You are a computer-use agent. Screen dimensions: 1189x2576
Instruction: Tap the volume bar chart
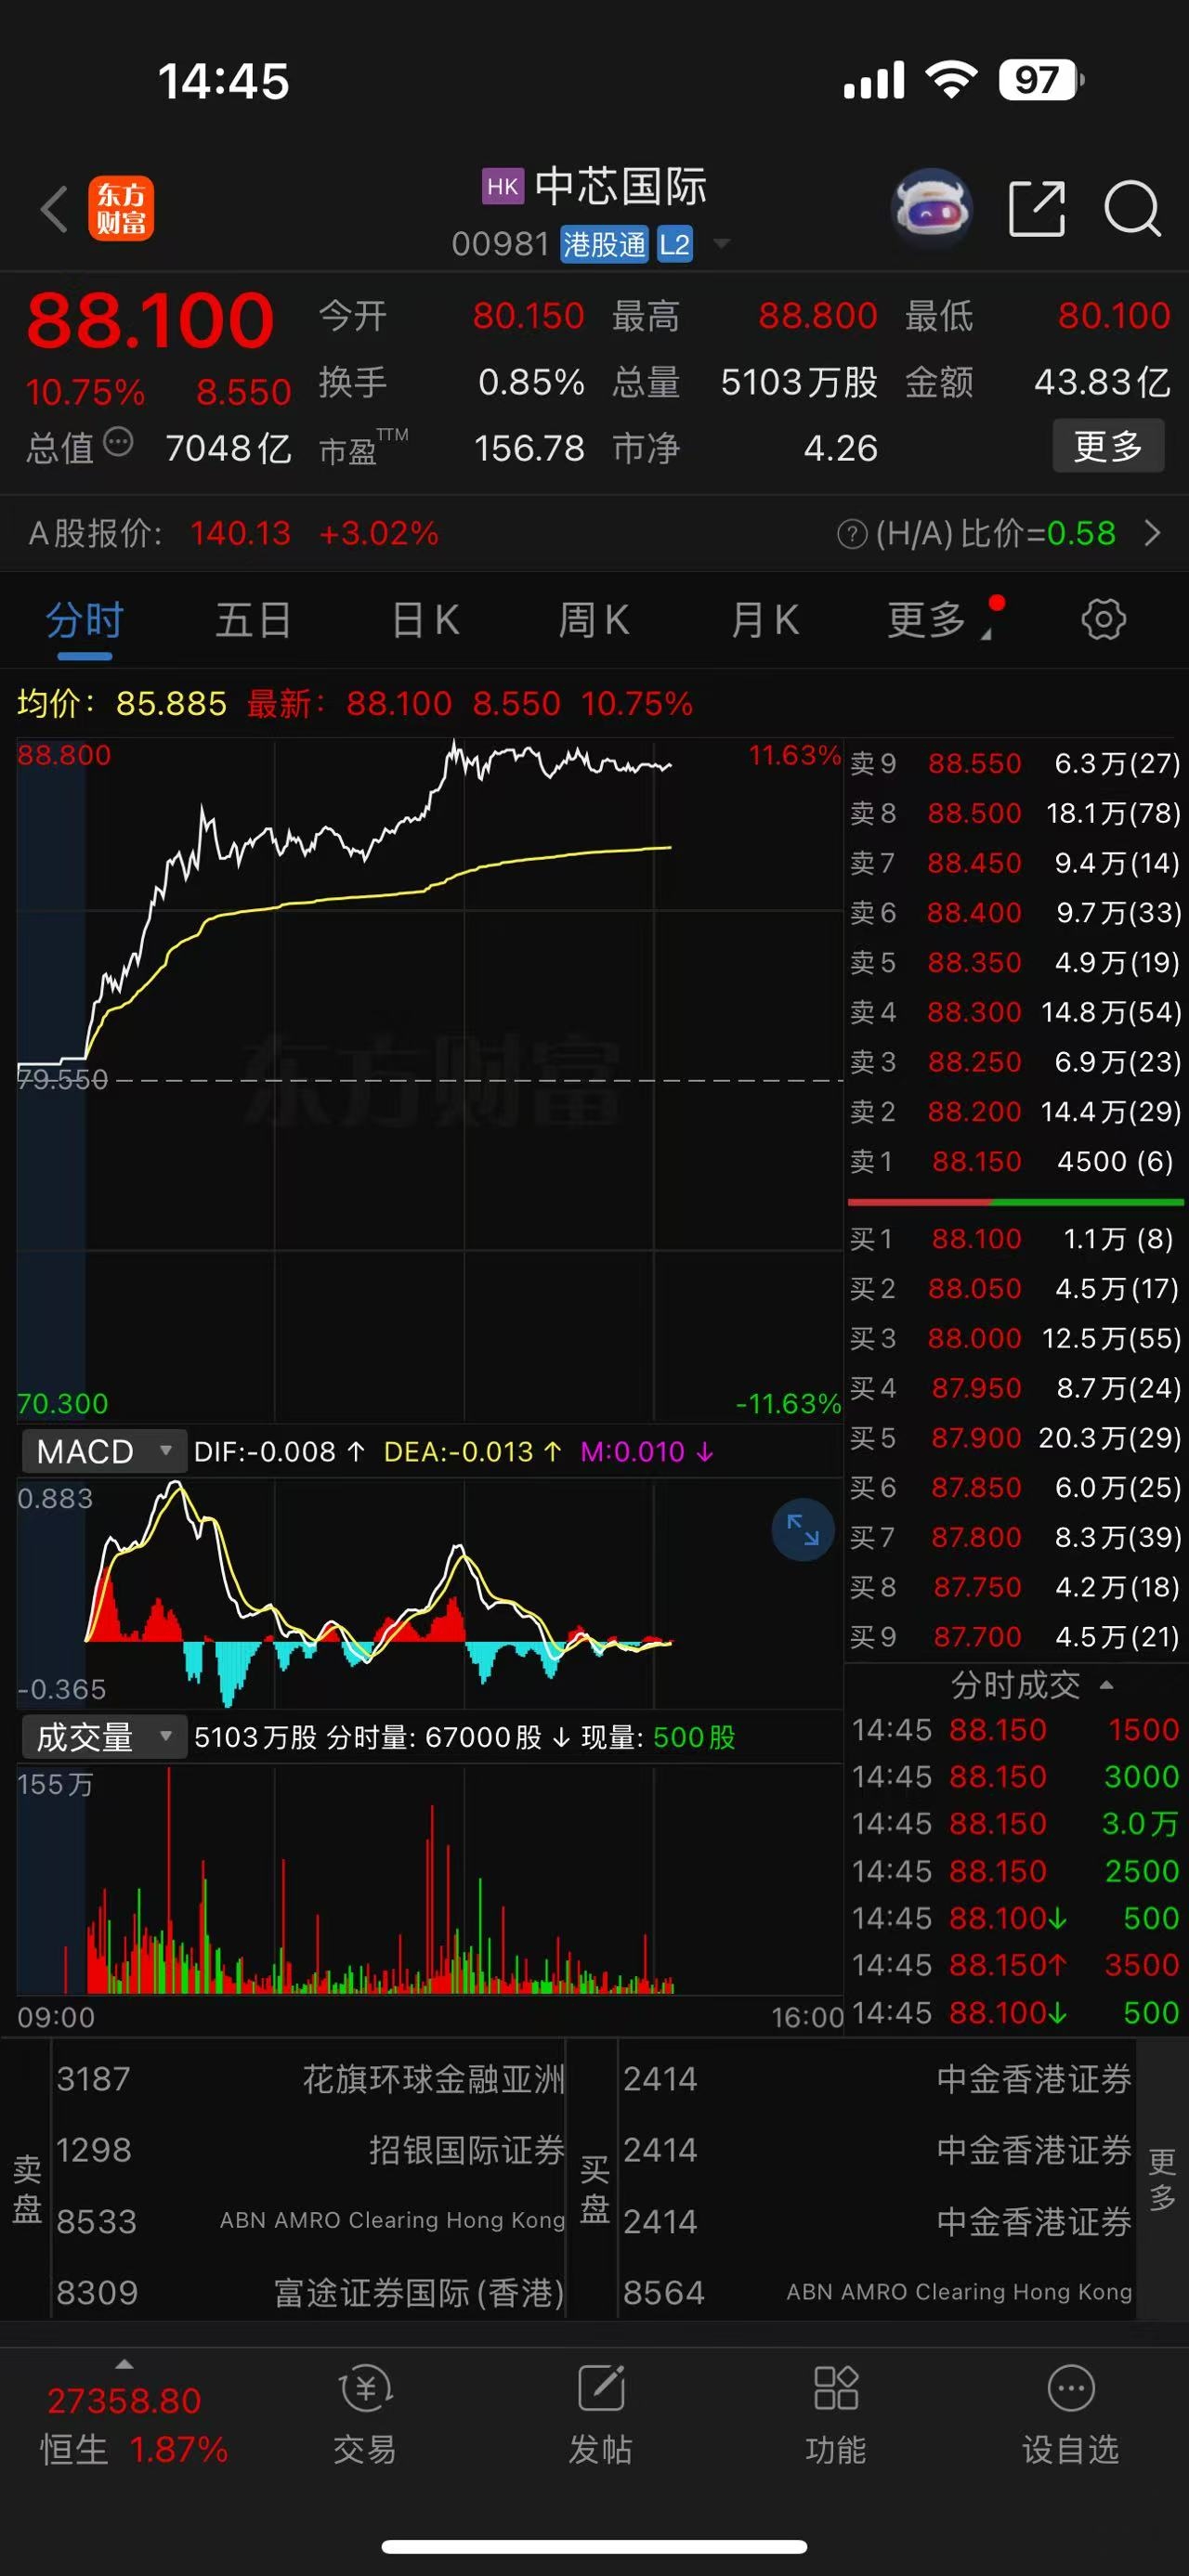(429, 1880)
